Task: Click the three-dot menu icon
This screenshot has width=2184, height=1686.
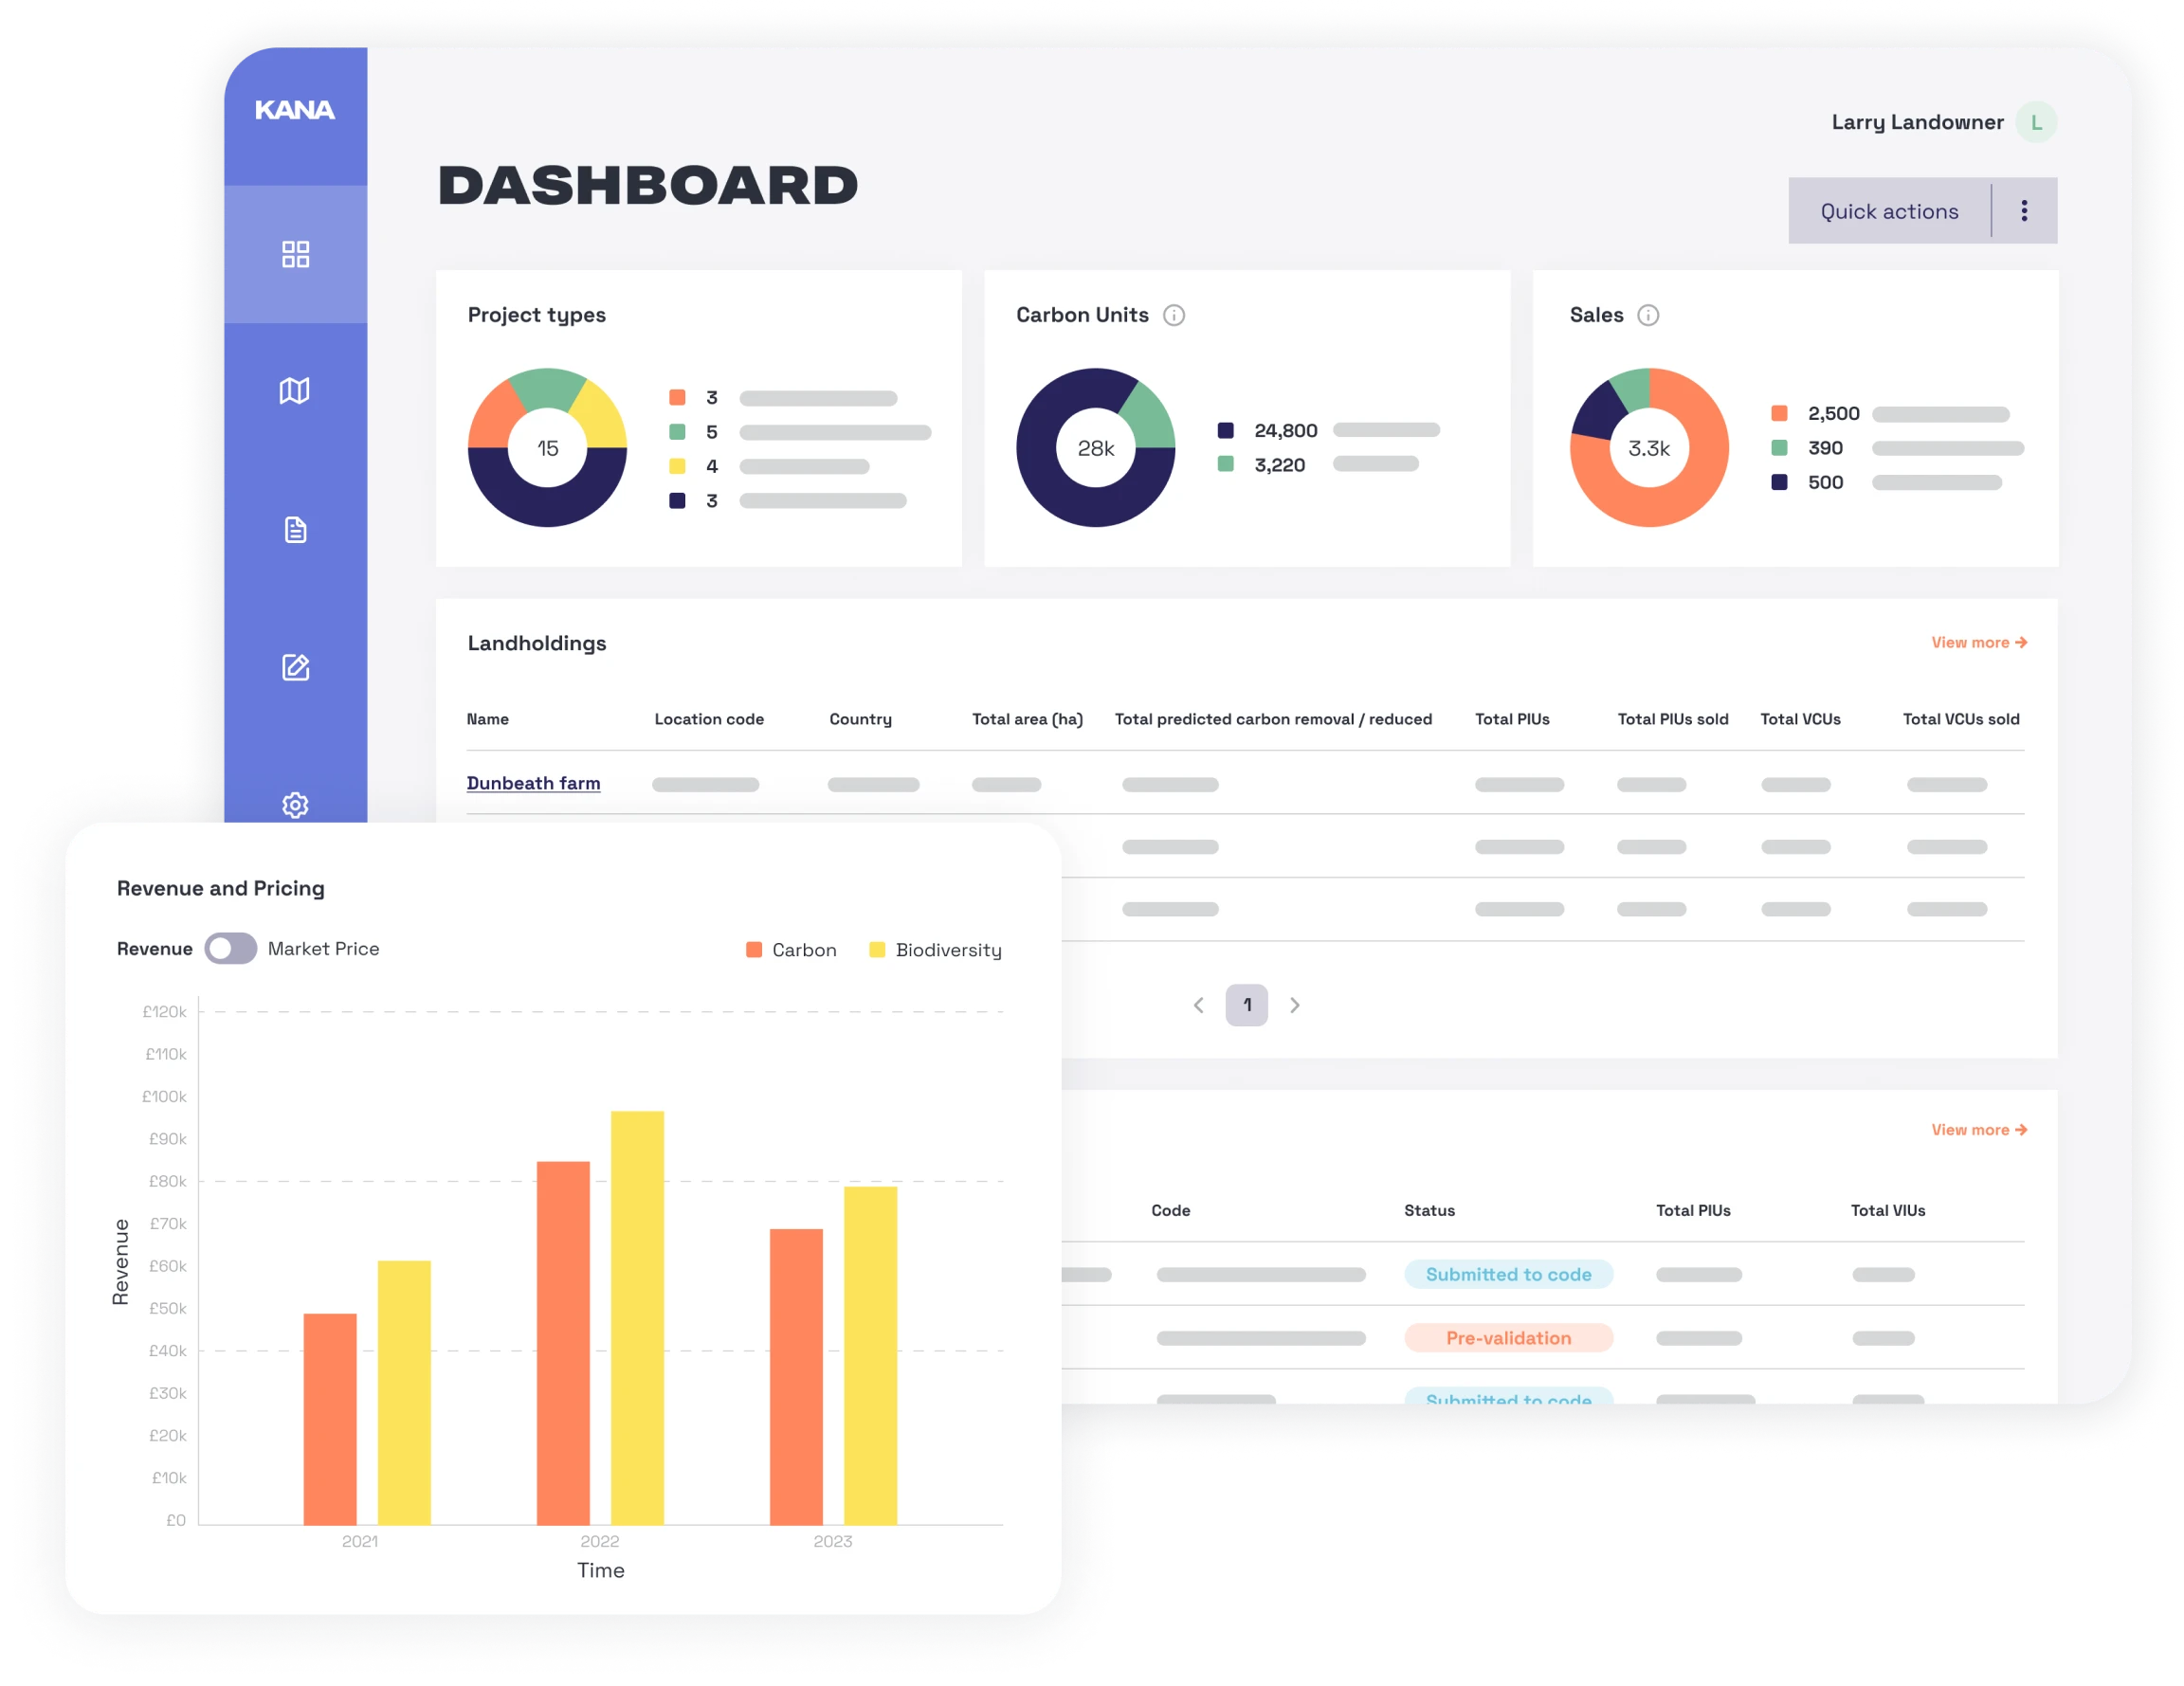Action: point(2023,210)
